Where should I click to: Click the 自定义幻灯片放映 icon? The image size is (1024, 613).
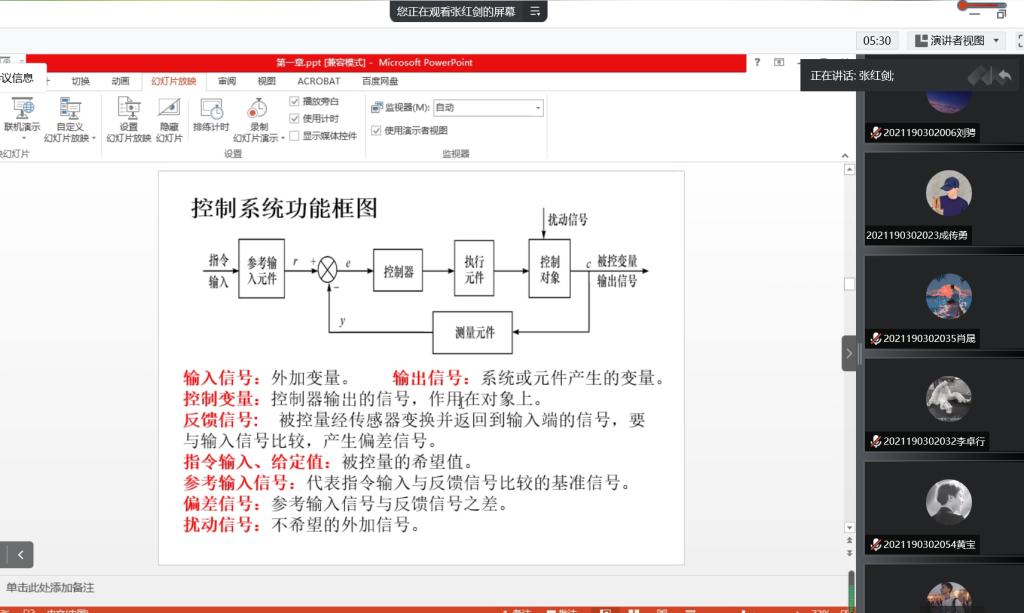coord(70,109)
